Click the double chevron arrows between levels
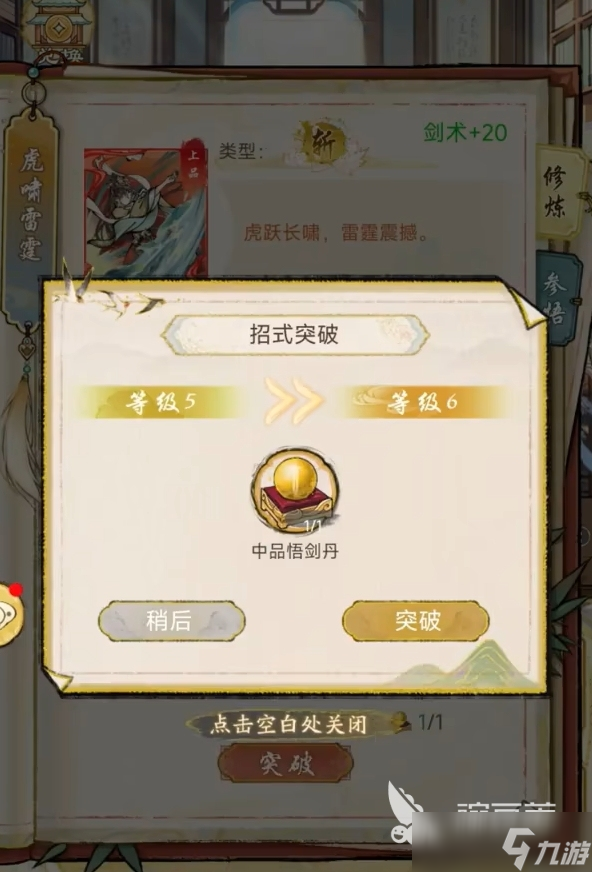592x872 pixels. coord(293,400)
